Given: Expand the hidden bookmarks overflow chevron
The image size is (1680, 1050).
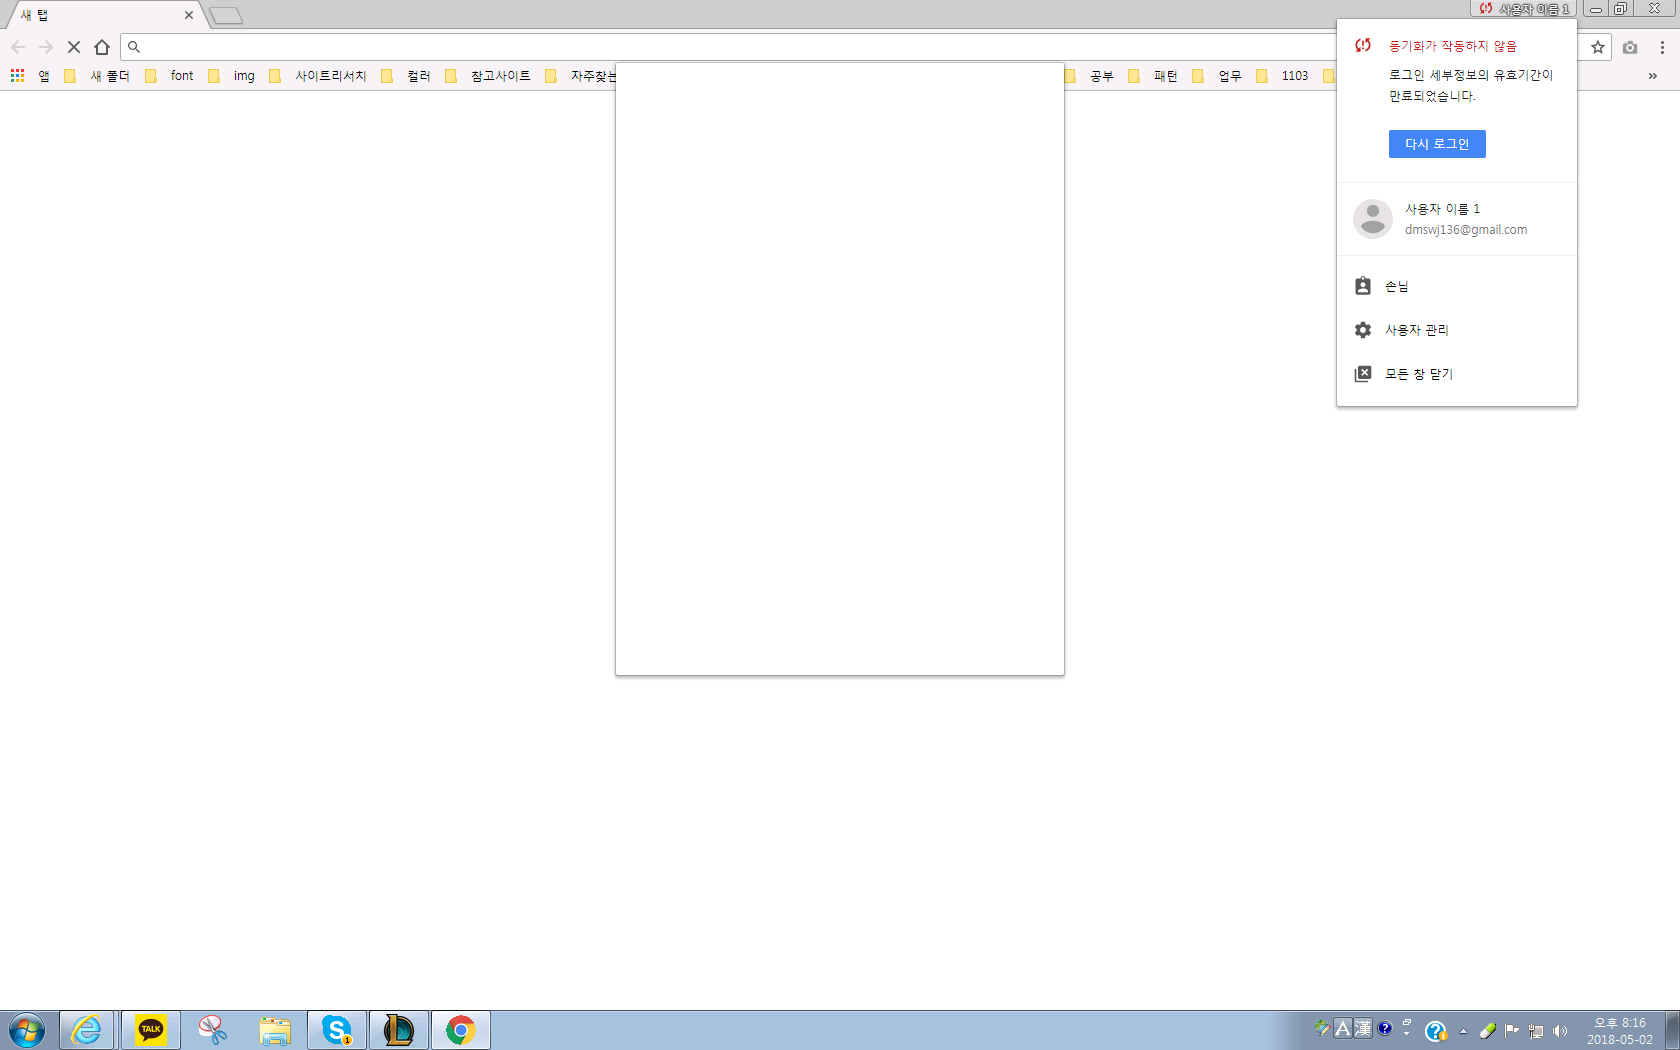Looking at the screenshot, I should 1652,76.
